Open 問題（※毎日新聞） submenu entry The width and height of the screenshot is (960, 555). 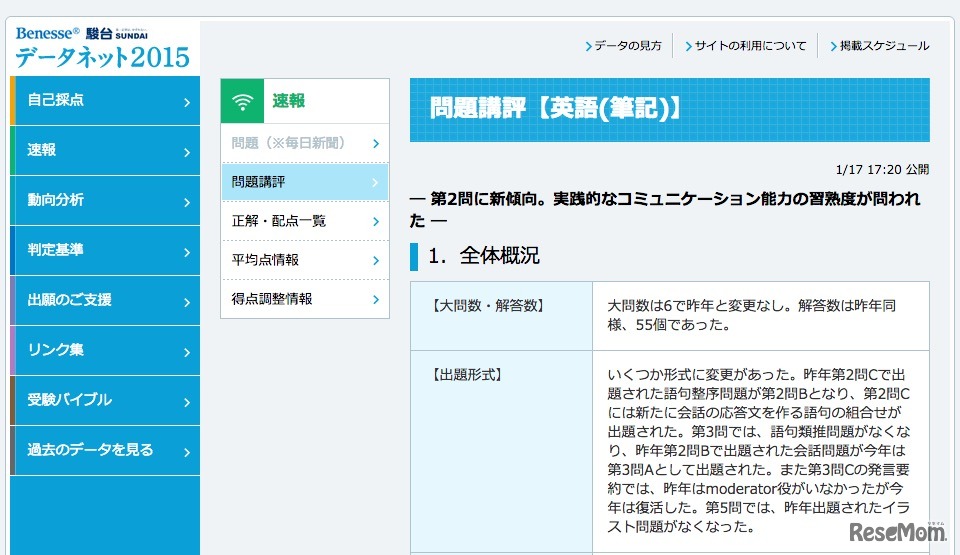pyautogui.click(x=305, y=143)
